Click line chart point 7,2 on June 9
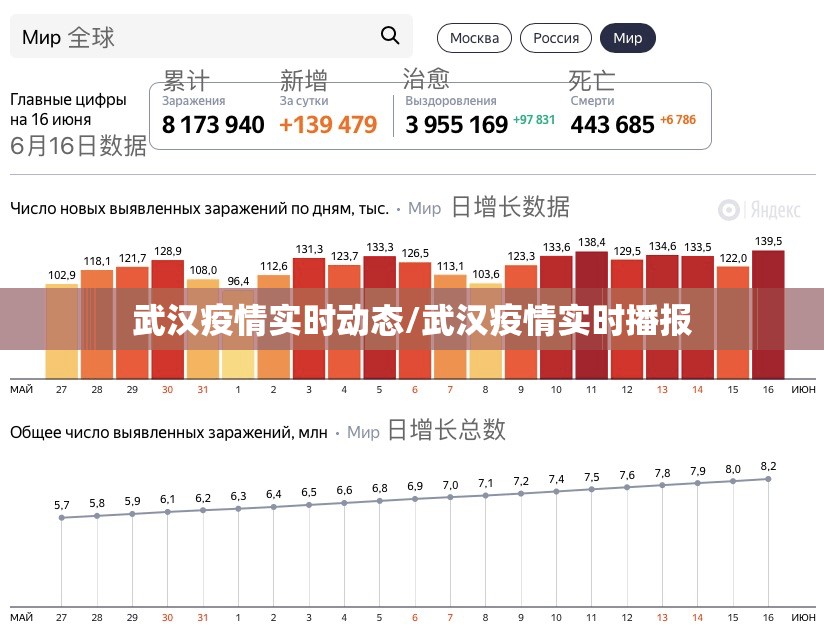The height and width of the screenshot is (639, 824). (521, 493)
